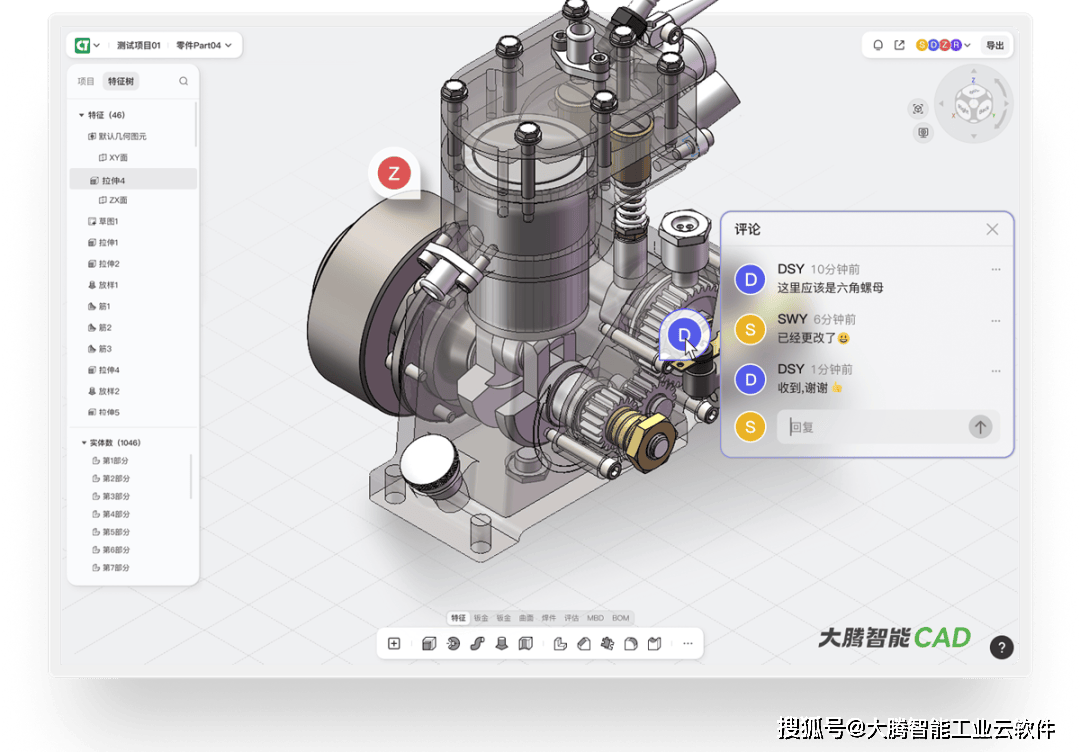The width and height of the screenshot is (1080, 752).
Task: Expand the collaborator avatars dropdown
Action: point(967,45)
